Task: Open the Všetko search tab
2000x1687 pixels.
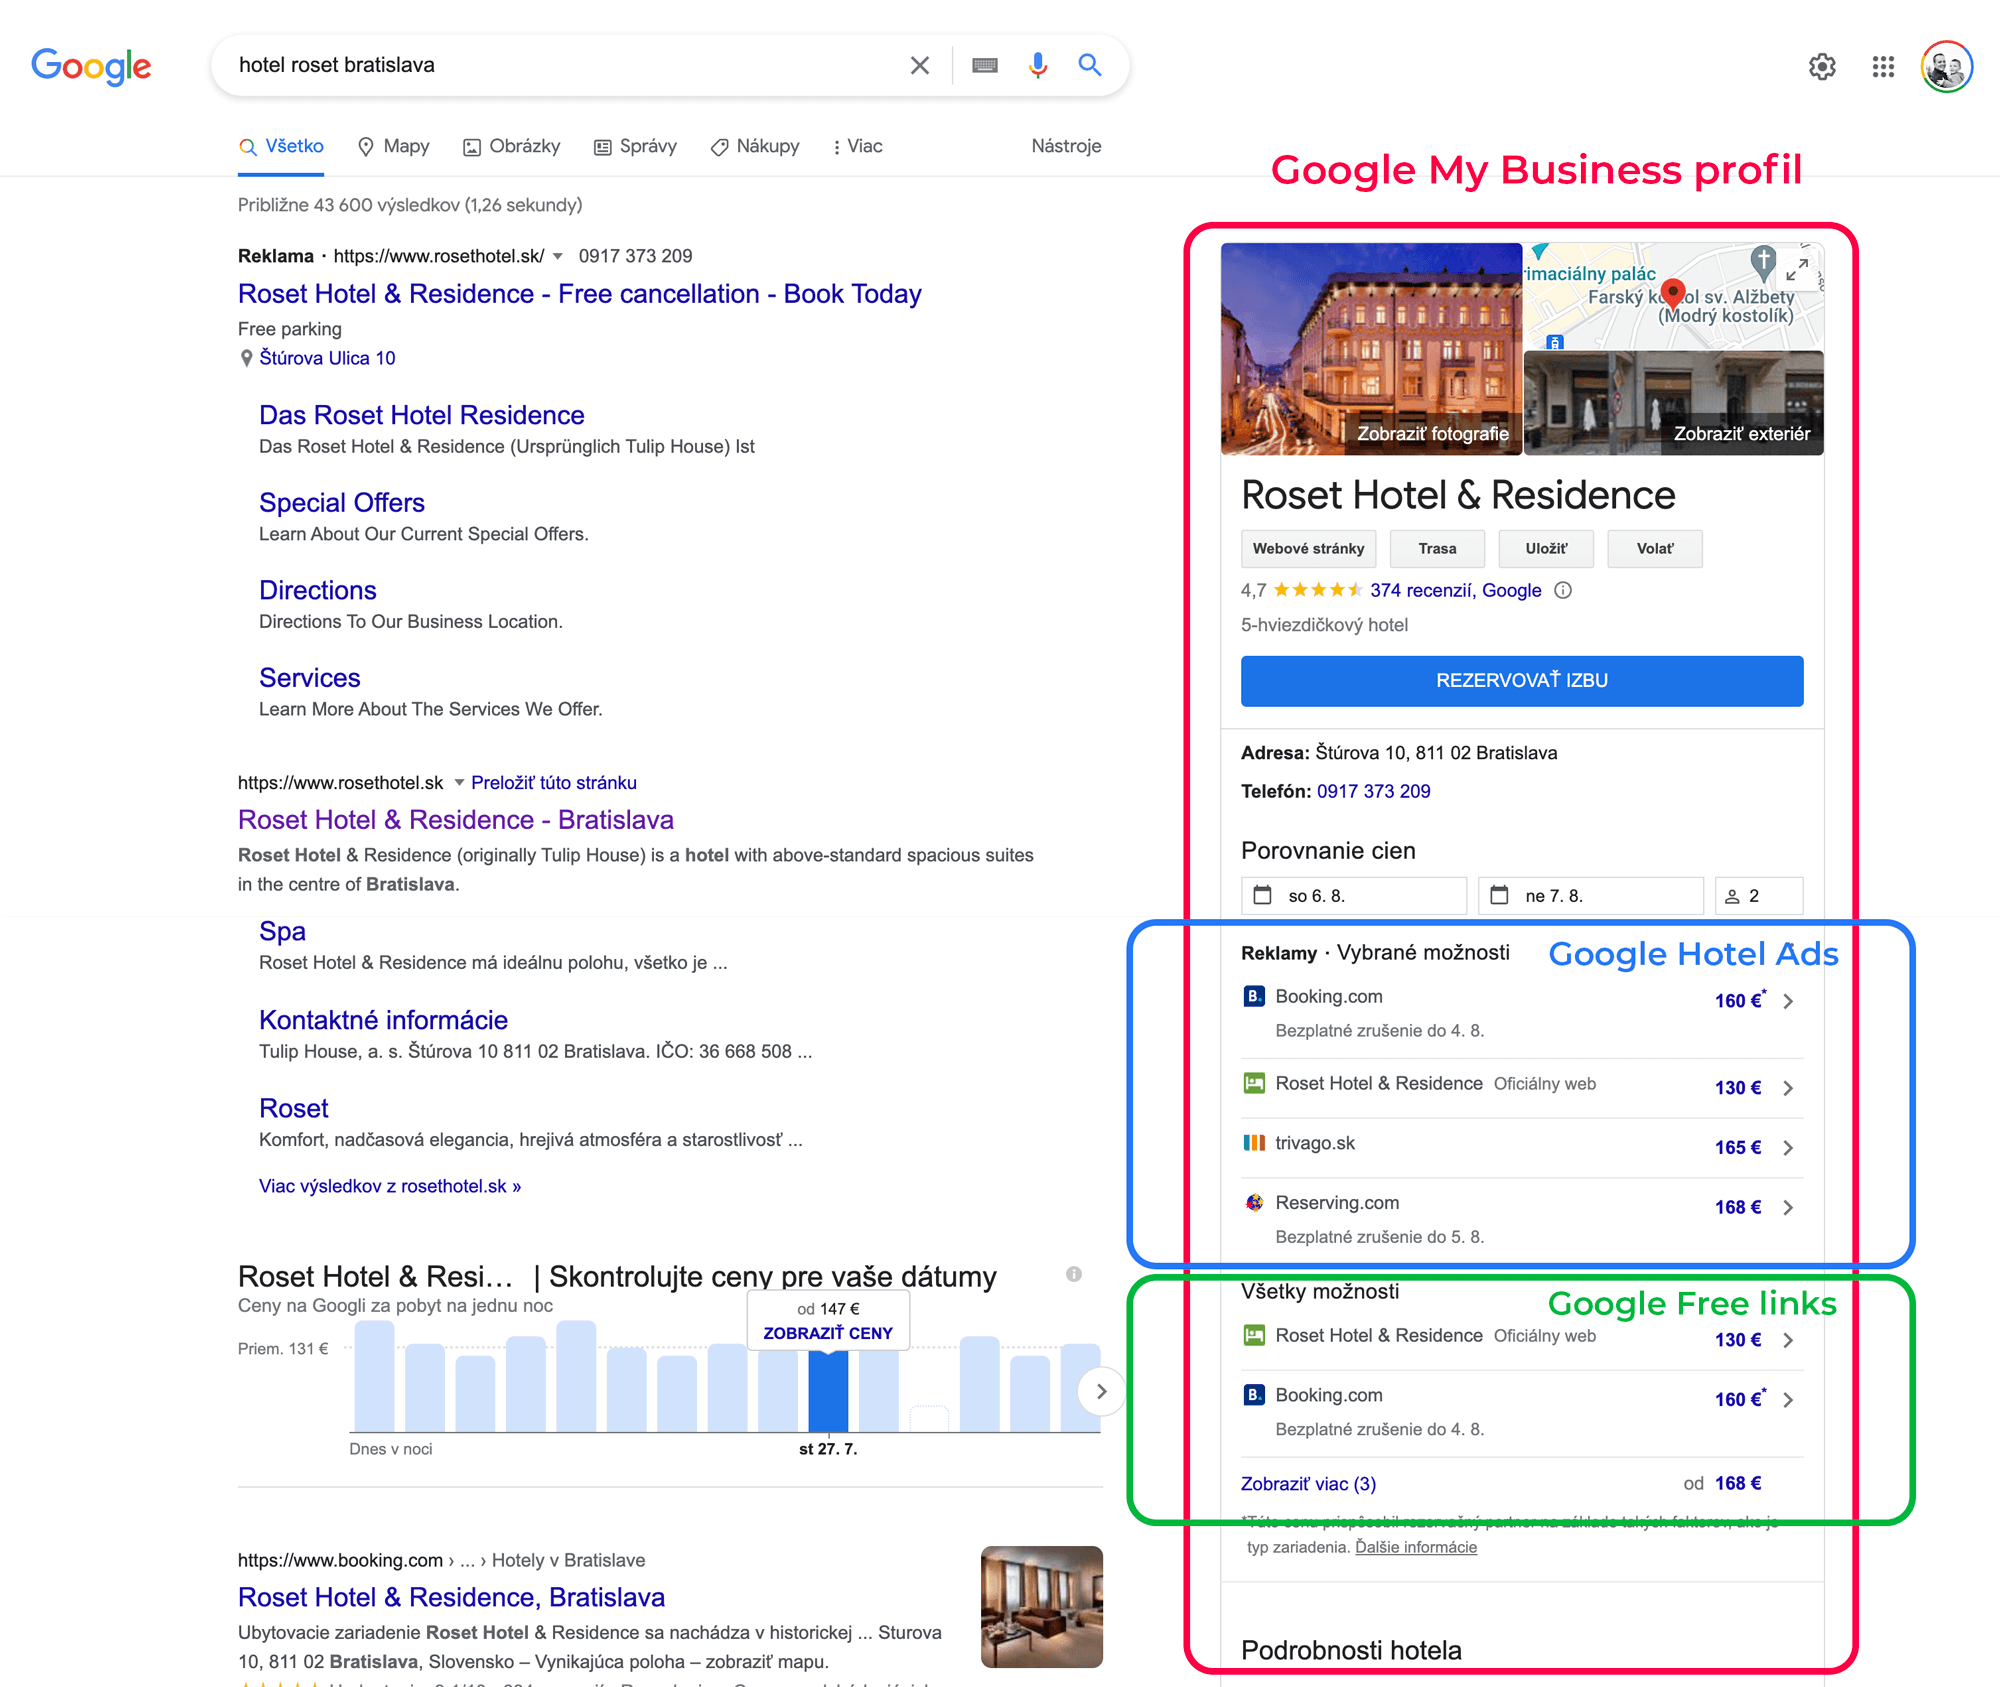Action: click(x=282, y=146)
